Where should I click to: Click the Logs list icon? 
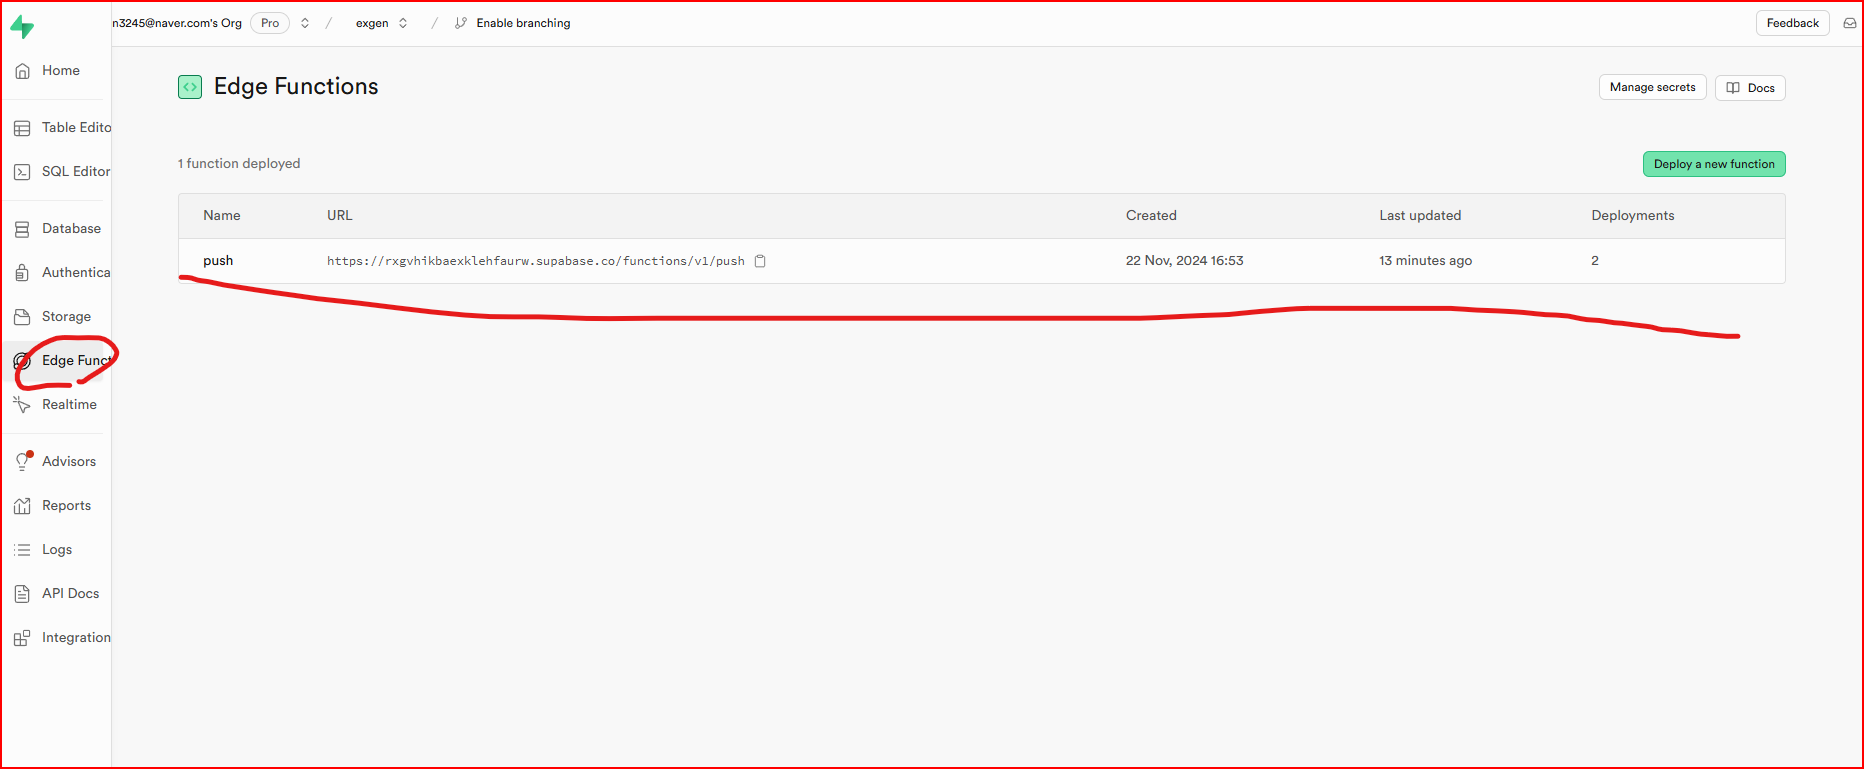(x=22, y=550)
